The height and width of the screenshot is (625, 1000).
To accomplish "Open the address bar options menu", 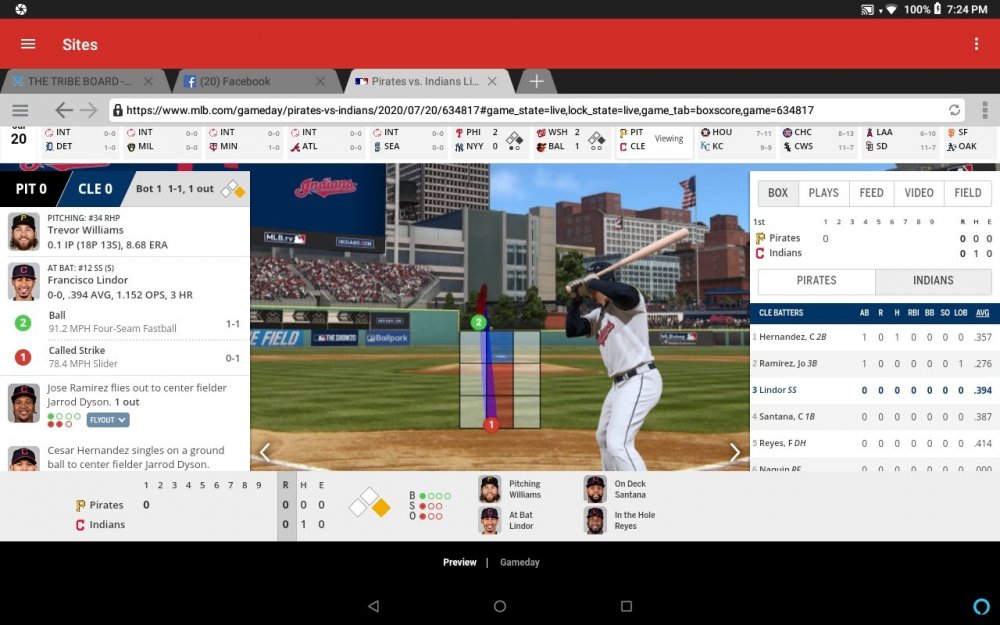I will [985, 110].
